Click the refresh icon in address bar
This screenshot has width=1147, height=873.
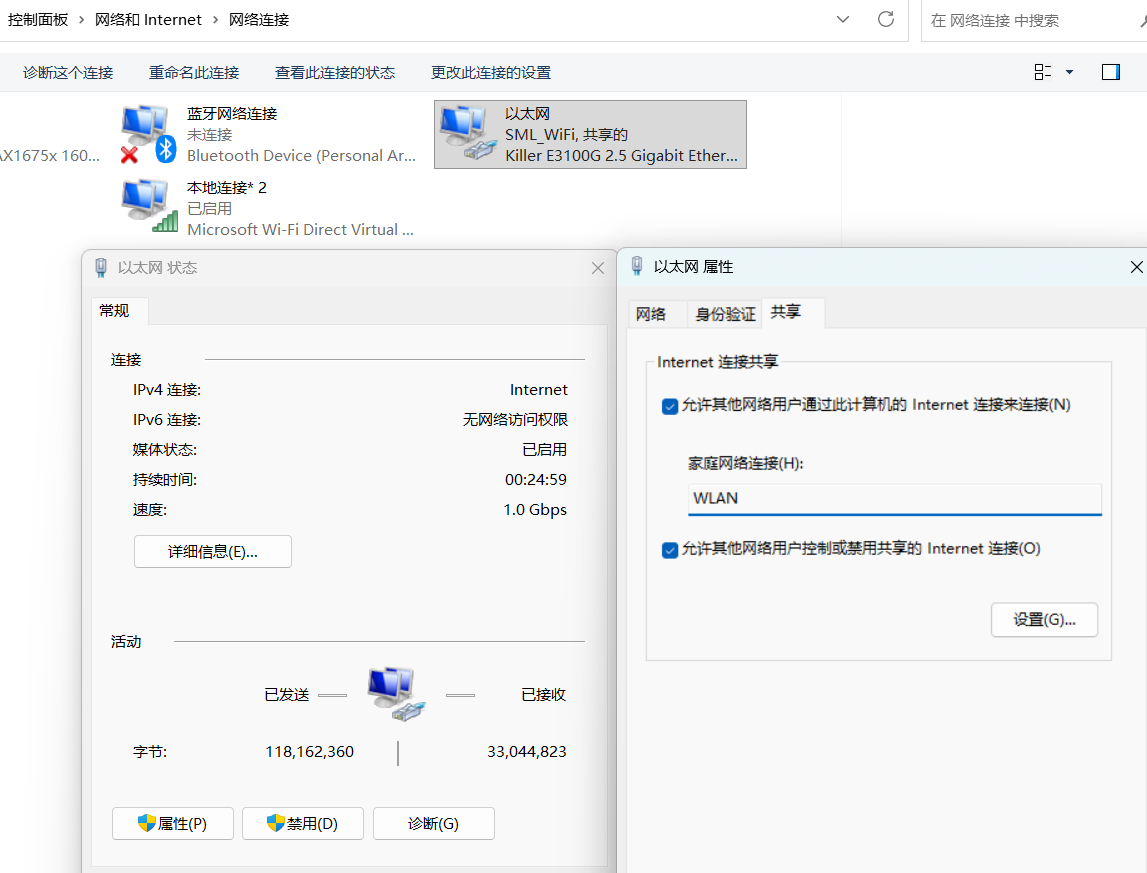pyautogui.click(x=886, y=19)
